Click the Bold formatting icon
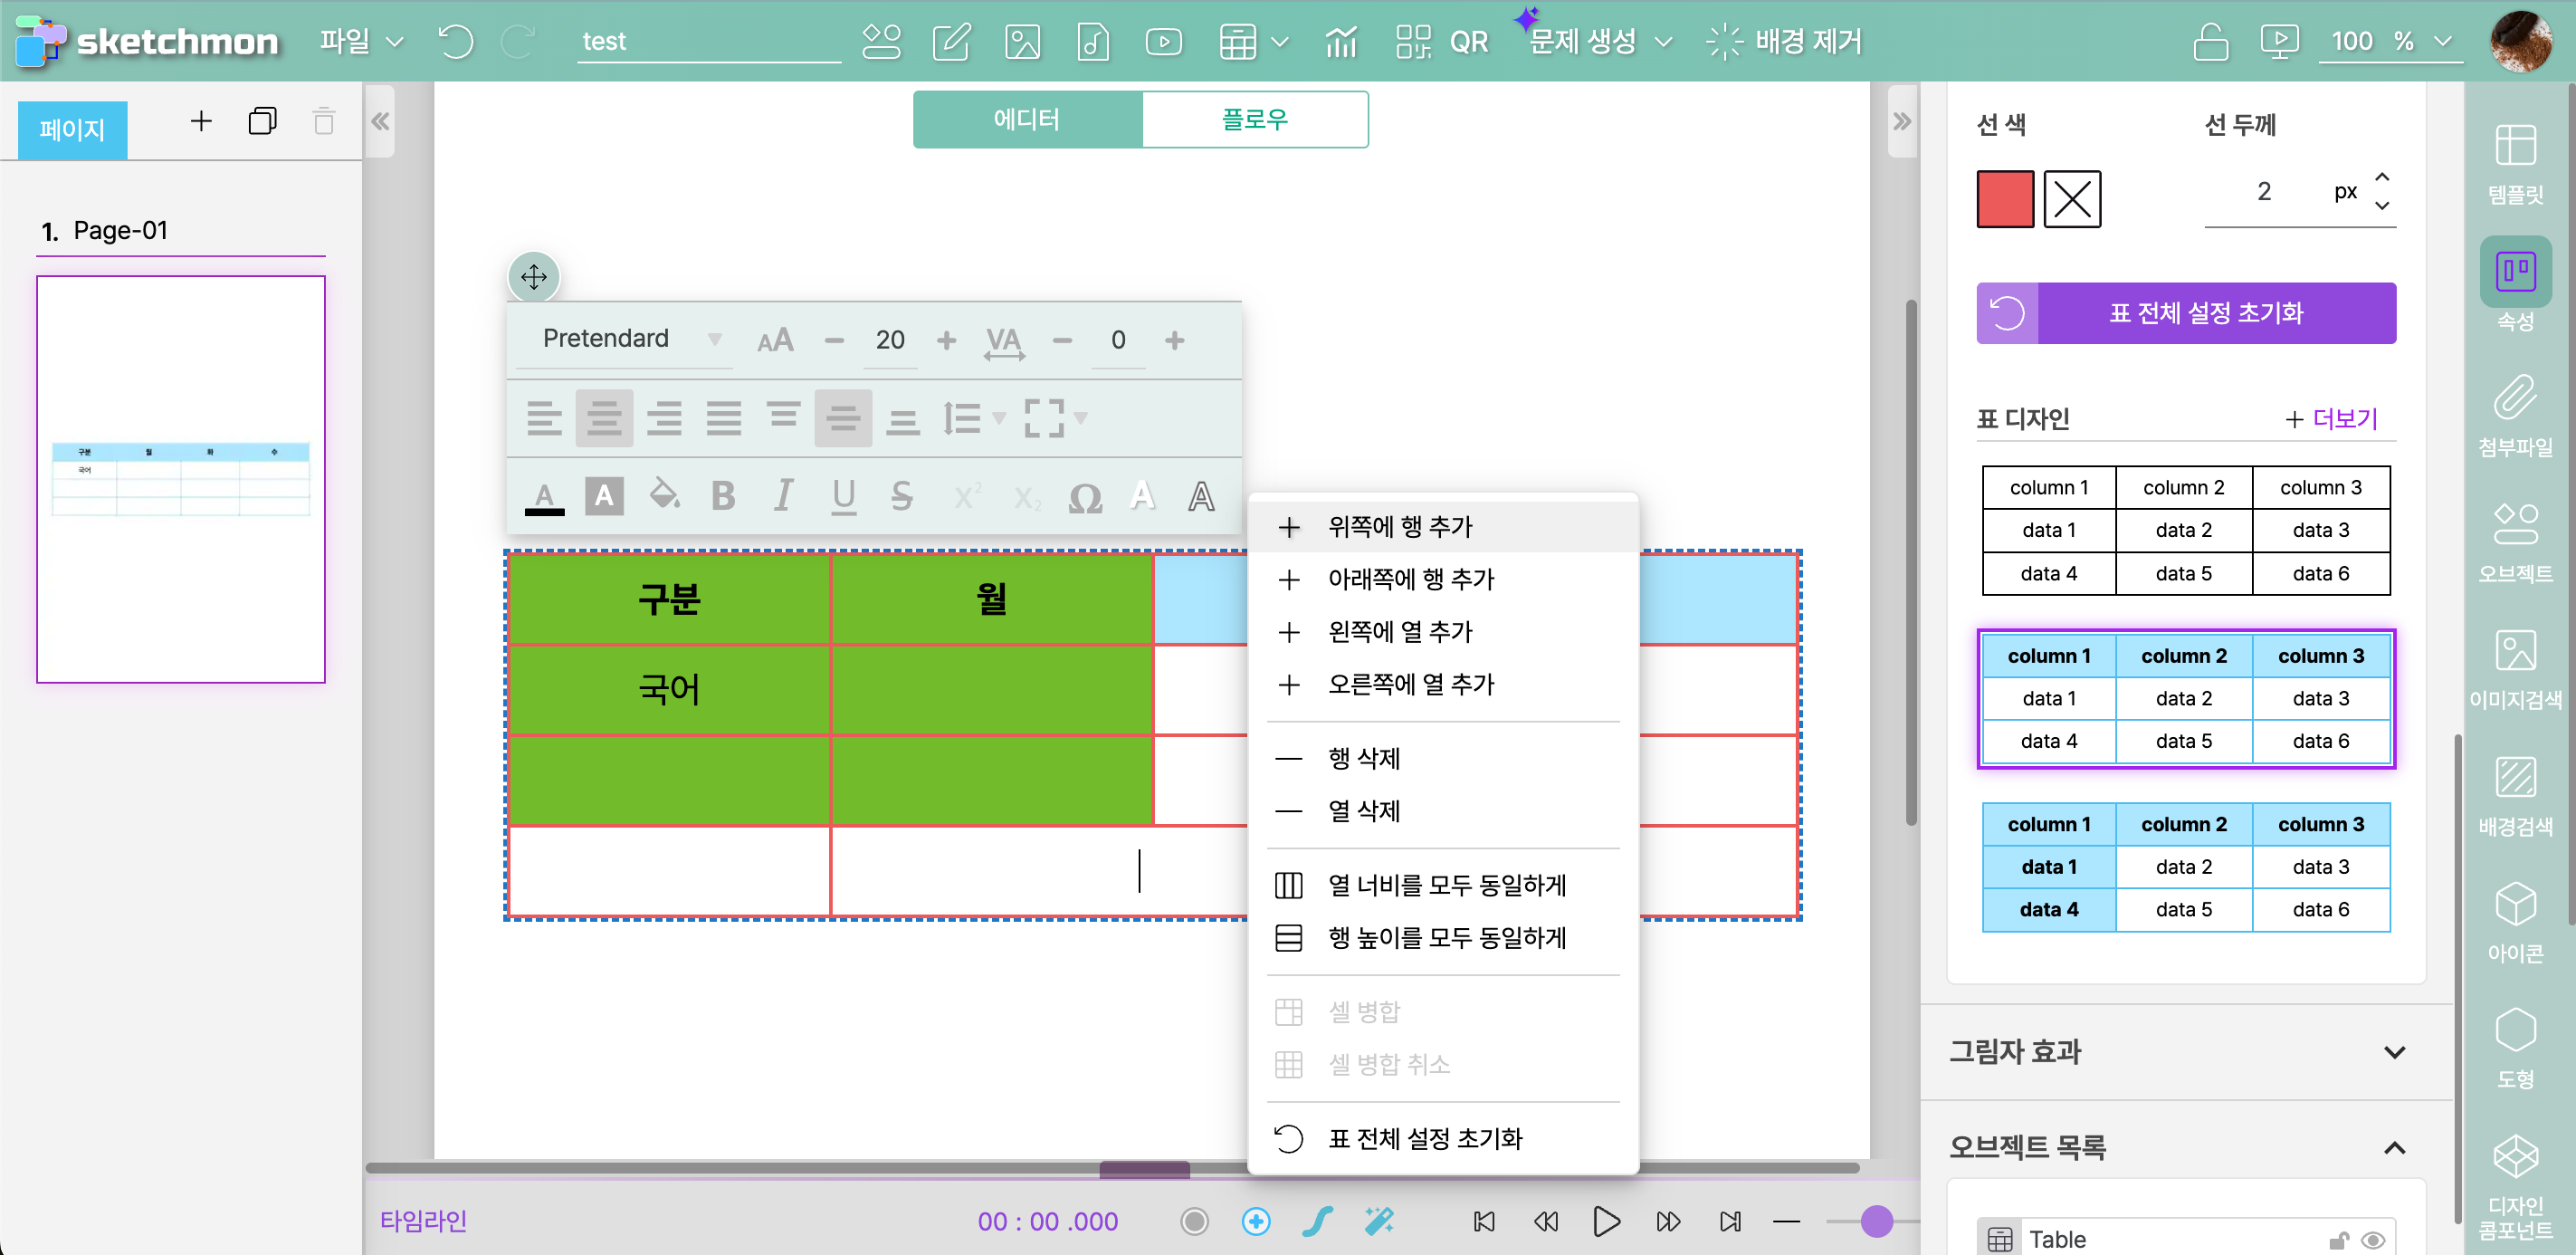Viewport: 2576px width, 1255px height. [723, 496]
